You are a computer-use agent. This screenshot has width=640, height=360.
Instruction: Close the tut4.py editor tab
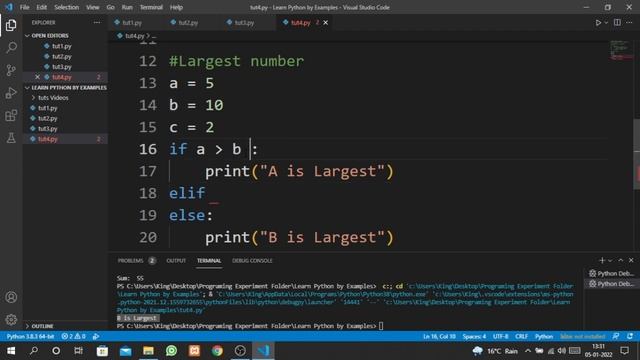click(325, 22)
